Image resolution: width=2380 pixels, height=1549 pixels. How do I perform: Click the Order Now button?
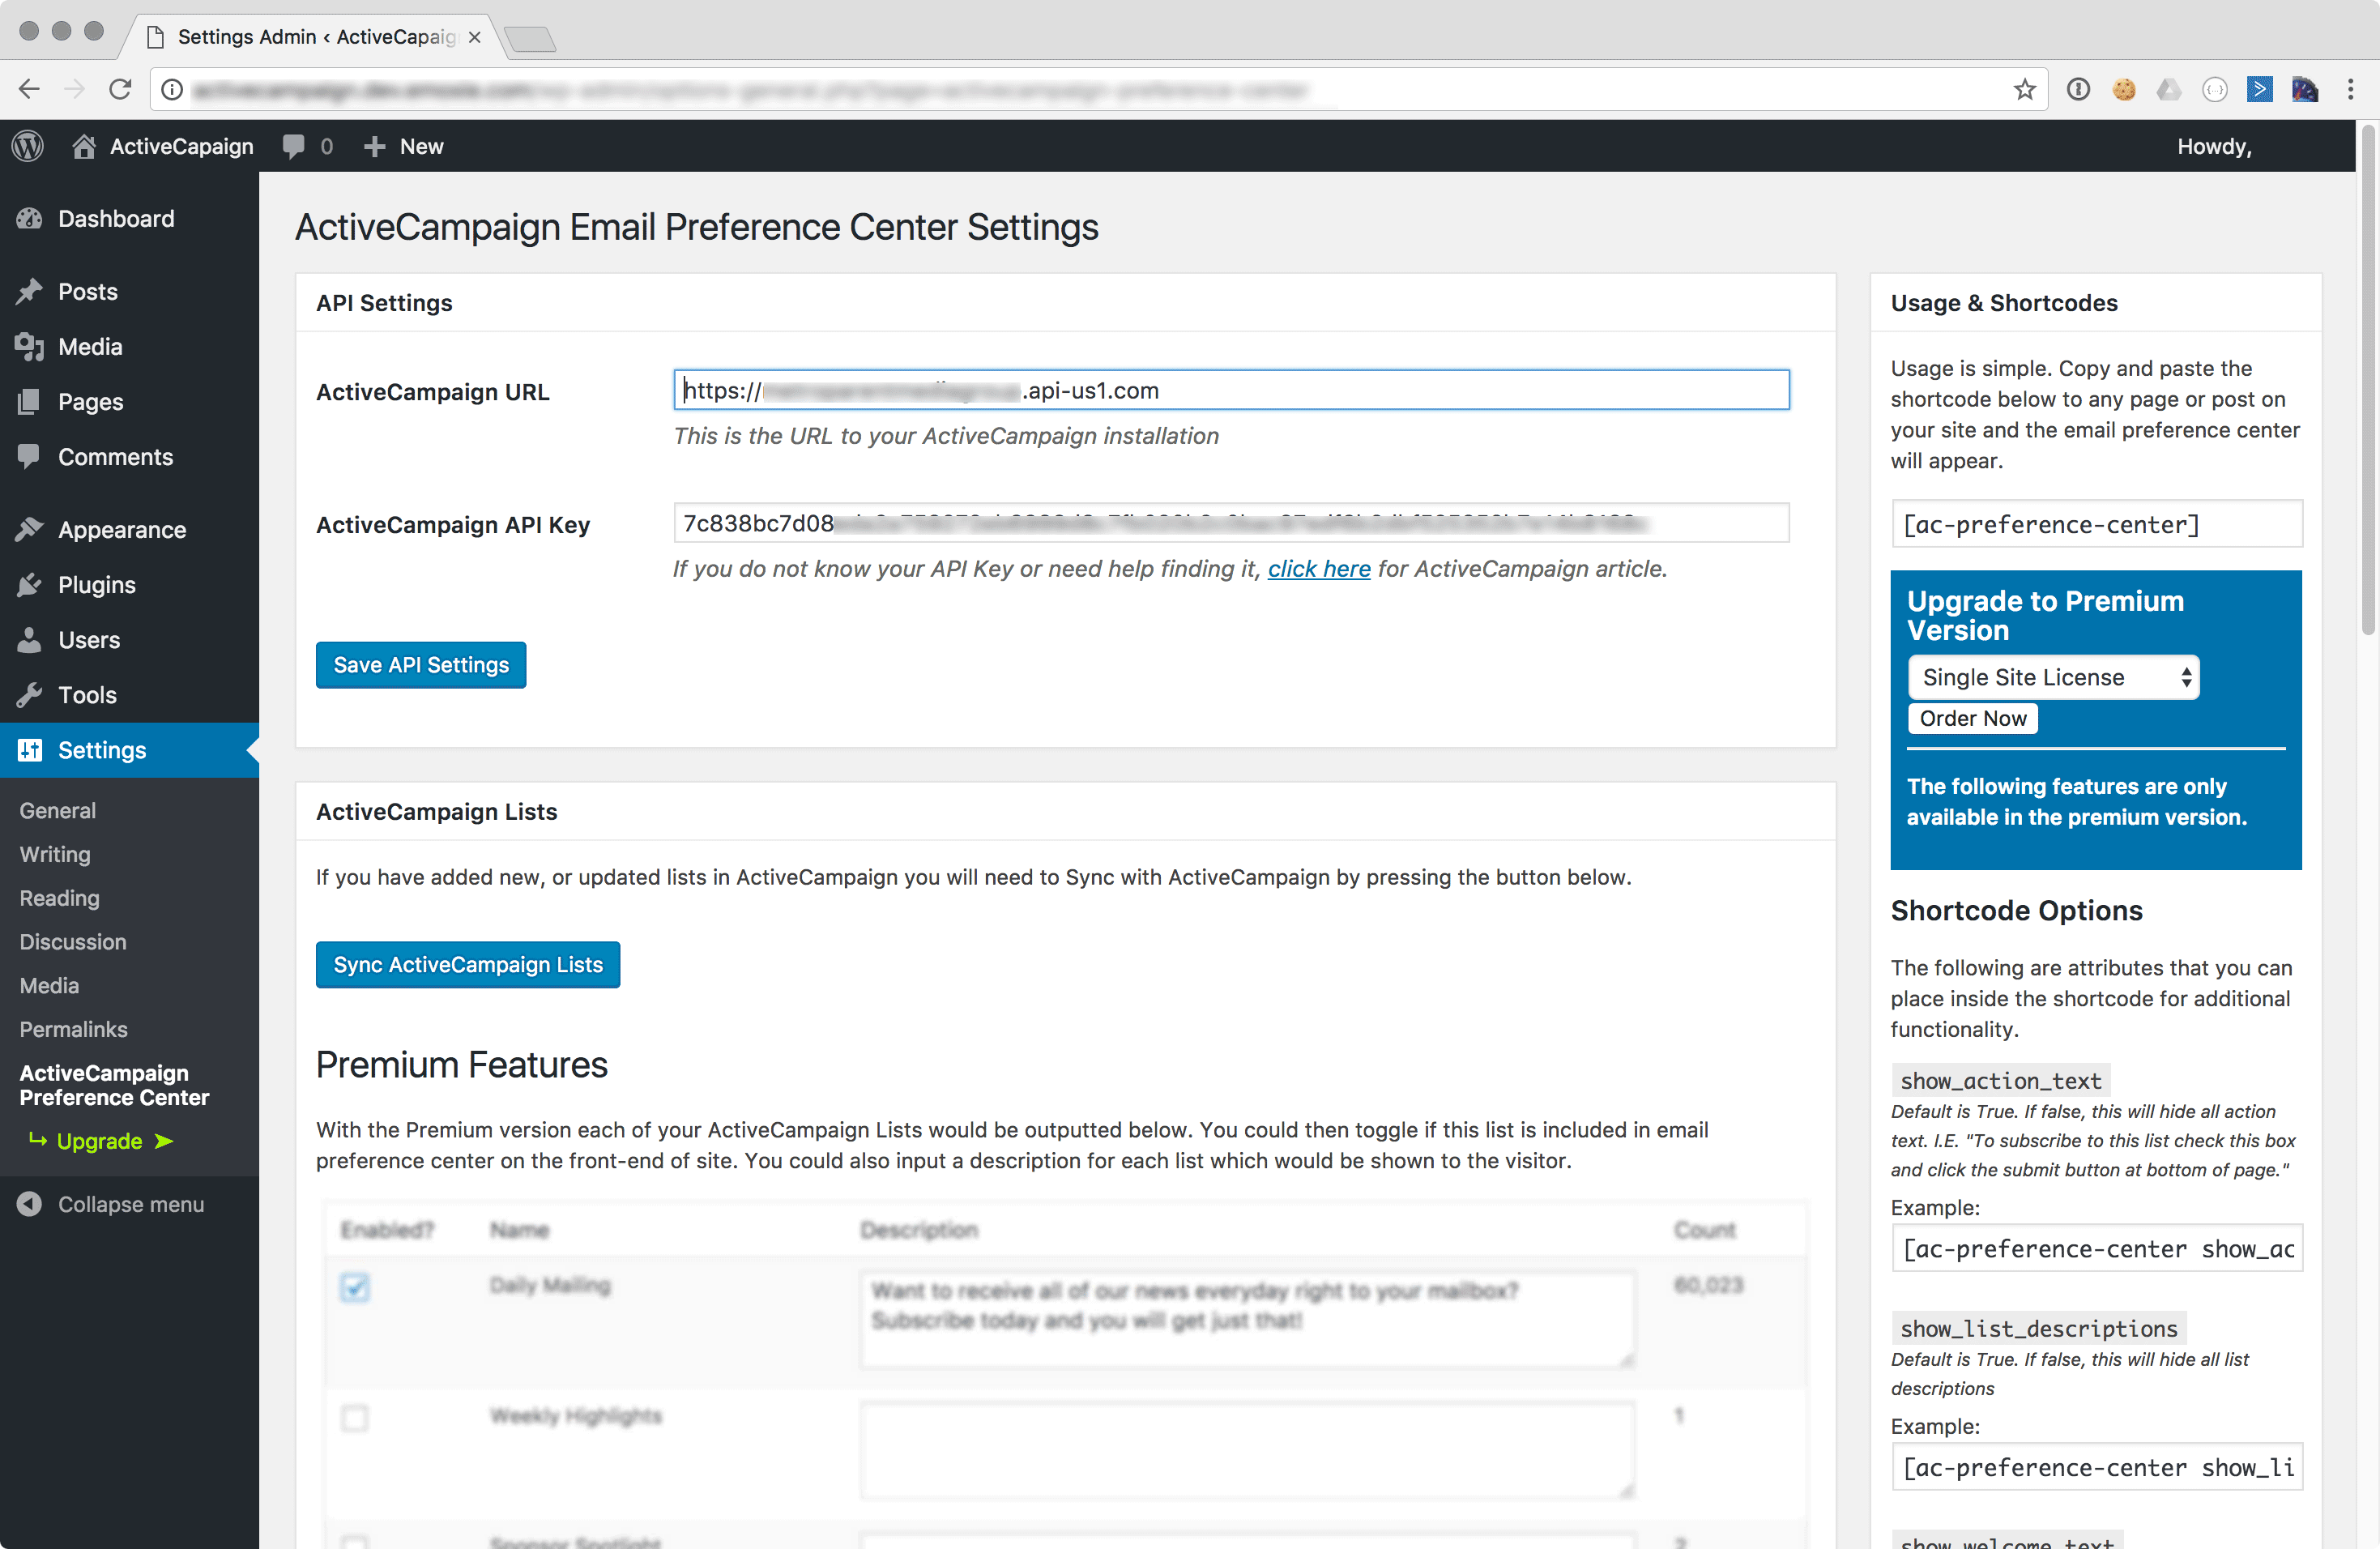tap(1973, 718)
